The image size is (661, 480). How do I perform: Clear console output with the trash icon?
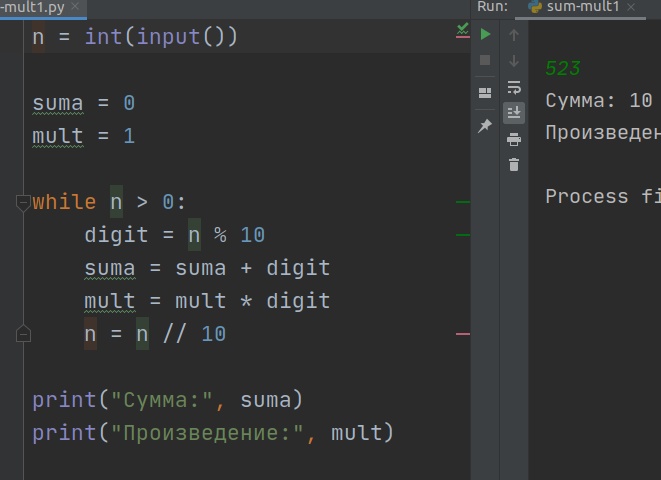pyautogui.click(x=514, y=165)
